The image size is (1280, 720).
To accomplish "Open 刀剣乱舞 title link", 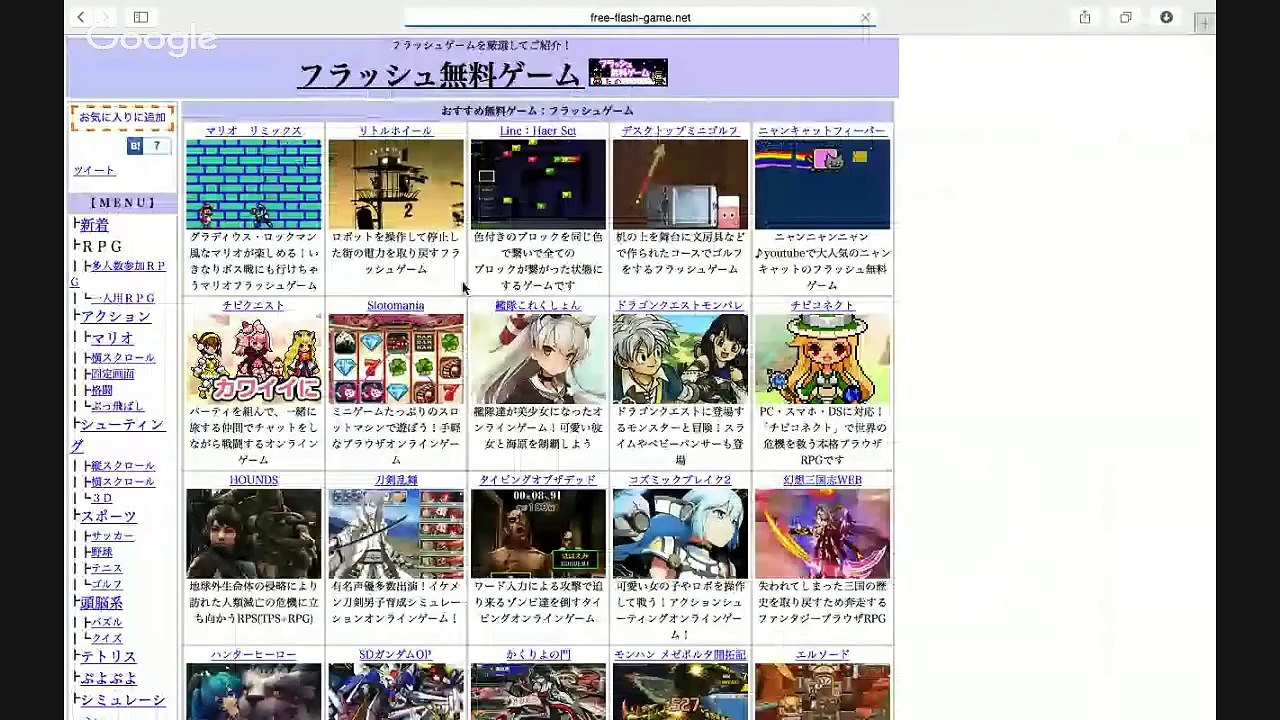I will click(x=396, y=480).
